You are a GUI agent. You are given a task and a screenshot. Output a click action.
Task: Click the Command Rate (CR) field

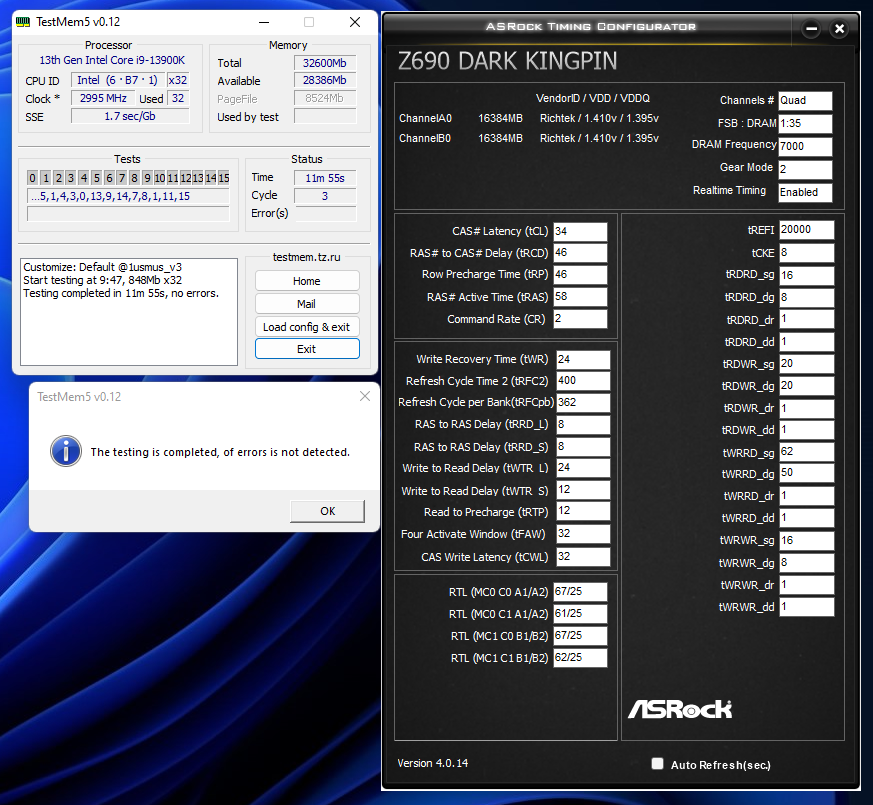point(580,319)
